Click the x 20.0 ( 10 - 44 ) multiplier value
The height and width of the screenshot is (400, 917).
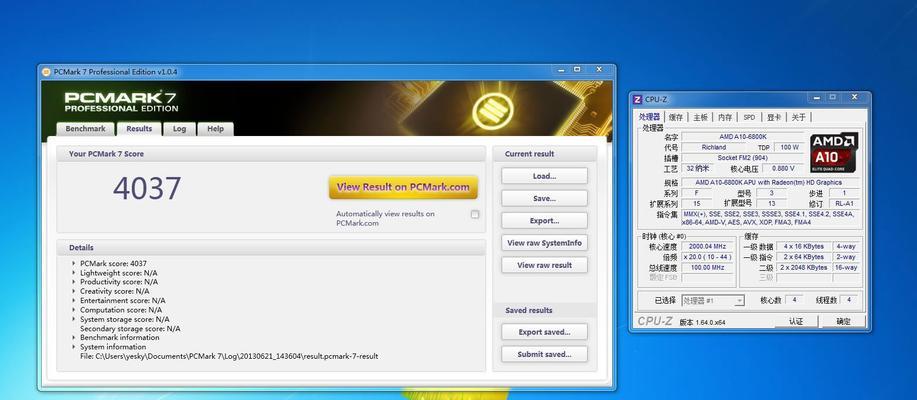[x=706, y=257]
